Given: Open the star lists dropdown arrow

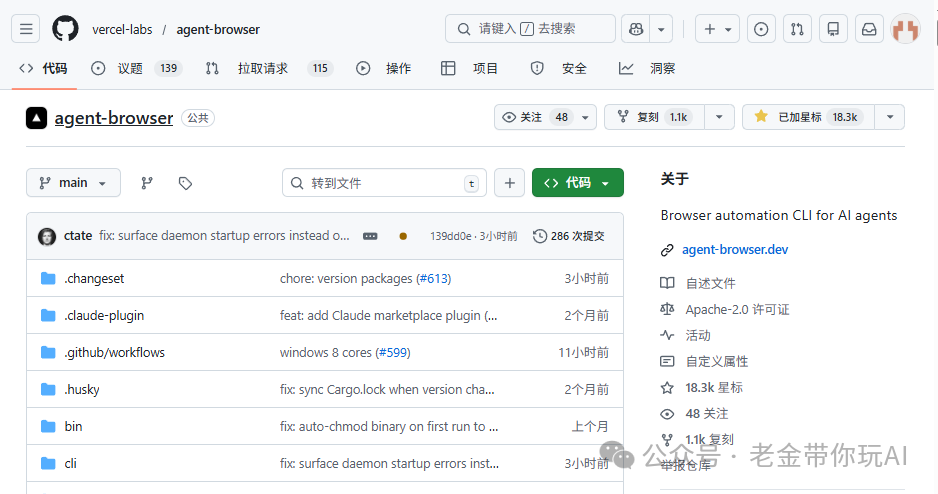Looking at the screenshot, I should click(889, 117).
